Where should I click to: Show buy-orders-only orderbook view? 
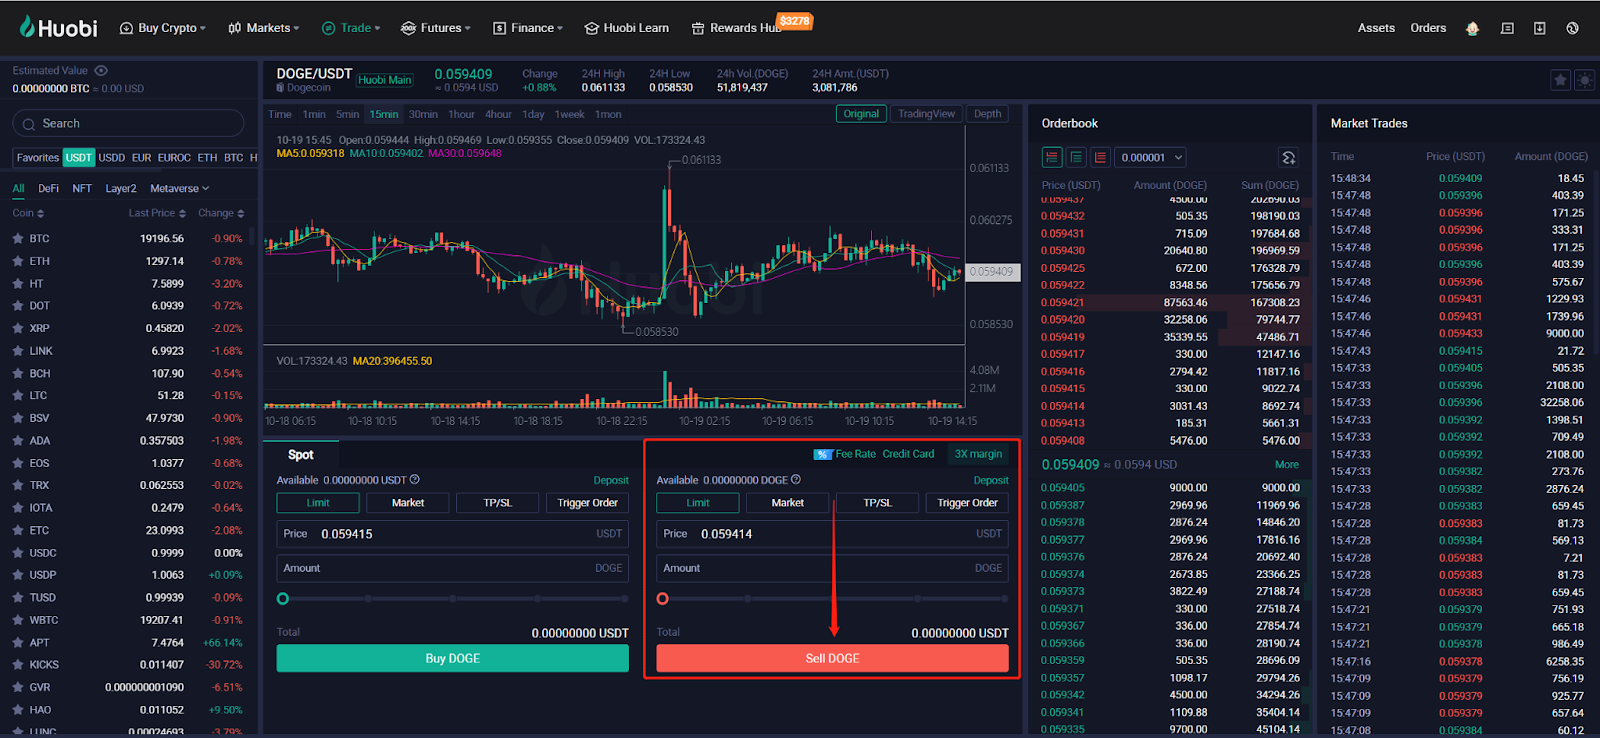pyautogui.click(x=1076, y=157)
